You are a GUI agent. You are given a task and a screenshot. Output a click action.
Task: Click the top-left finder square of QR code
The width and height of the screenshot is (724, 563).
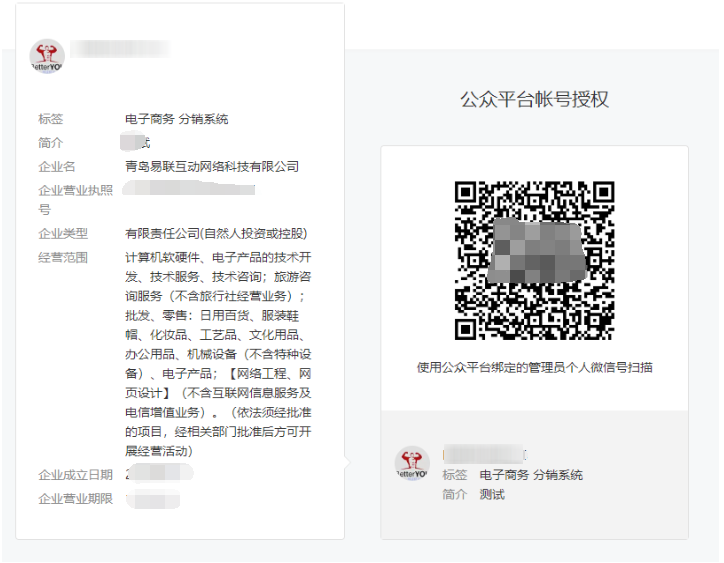click(473, 199)
